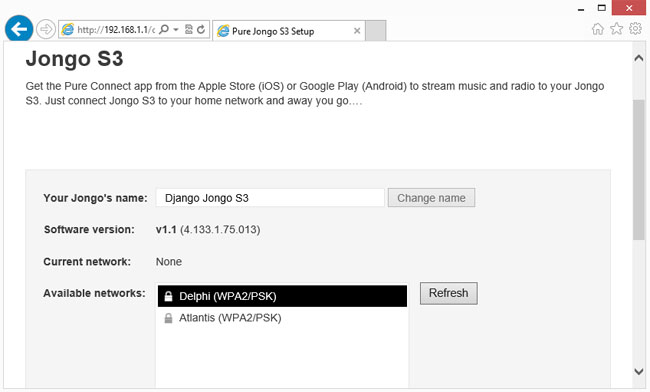
Task: Refresh the page with address bar reload icon
Action: pos(201,29)
